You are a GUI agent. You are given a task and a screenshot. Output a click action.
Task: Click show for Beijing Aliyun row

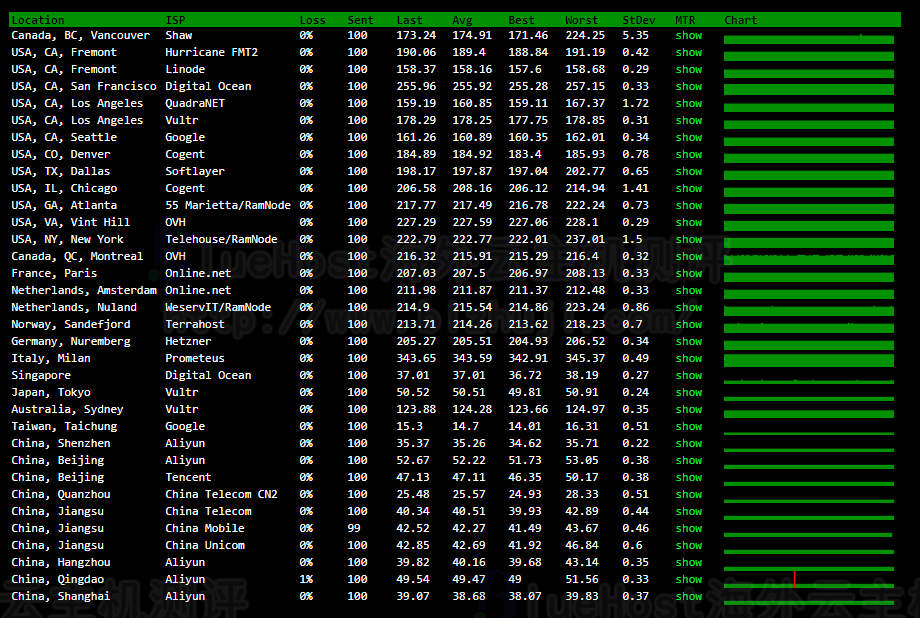point(688,461)
